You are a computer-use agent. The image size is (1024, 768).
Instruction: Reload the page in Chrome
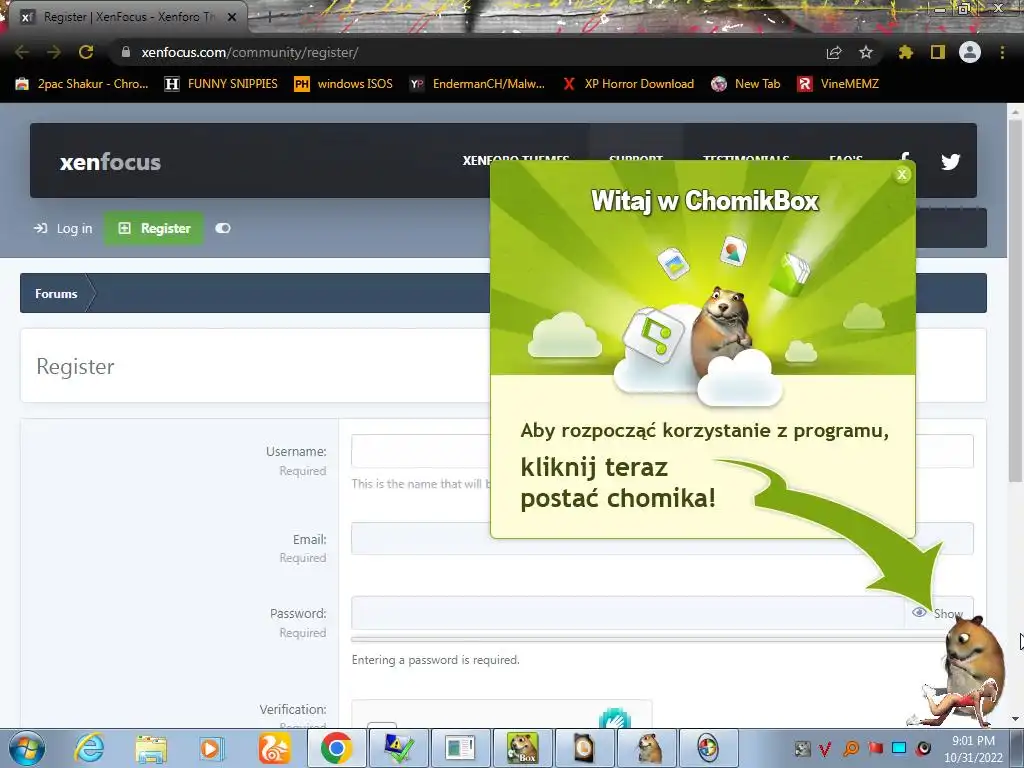[x=86, y=52]
